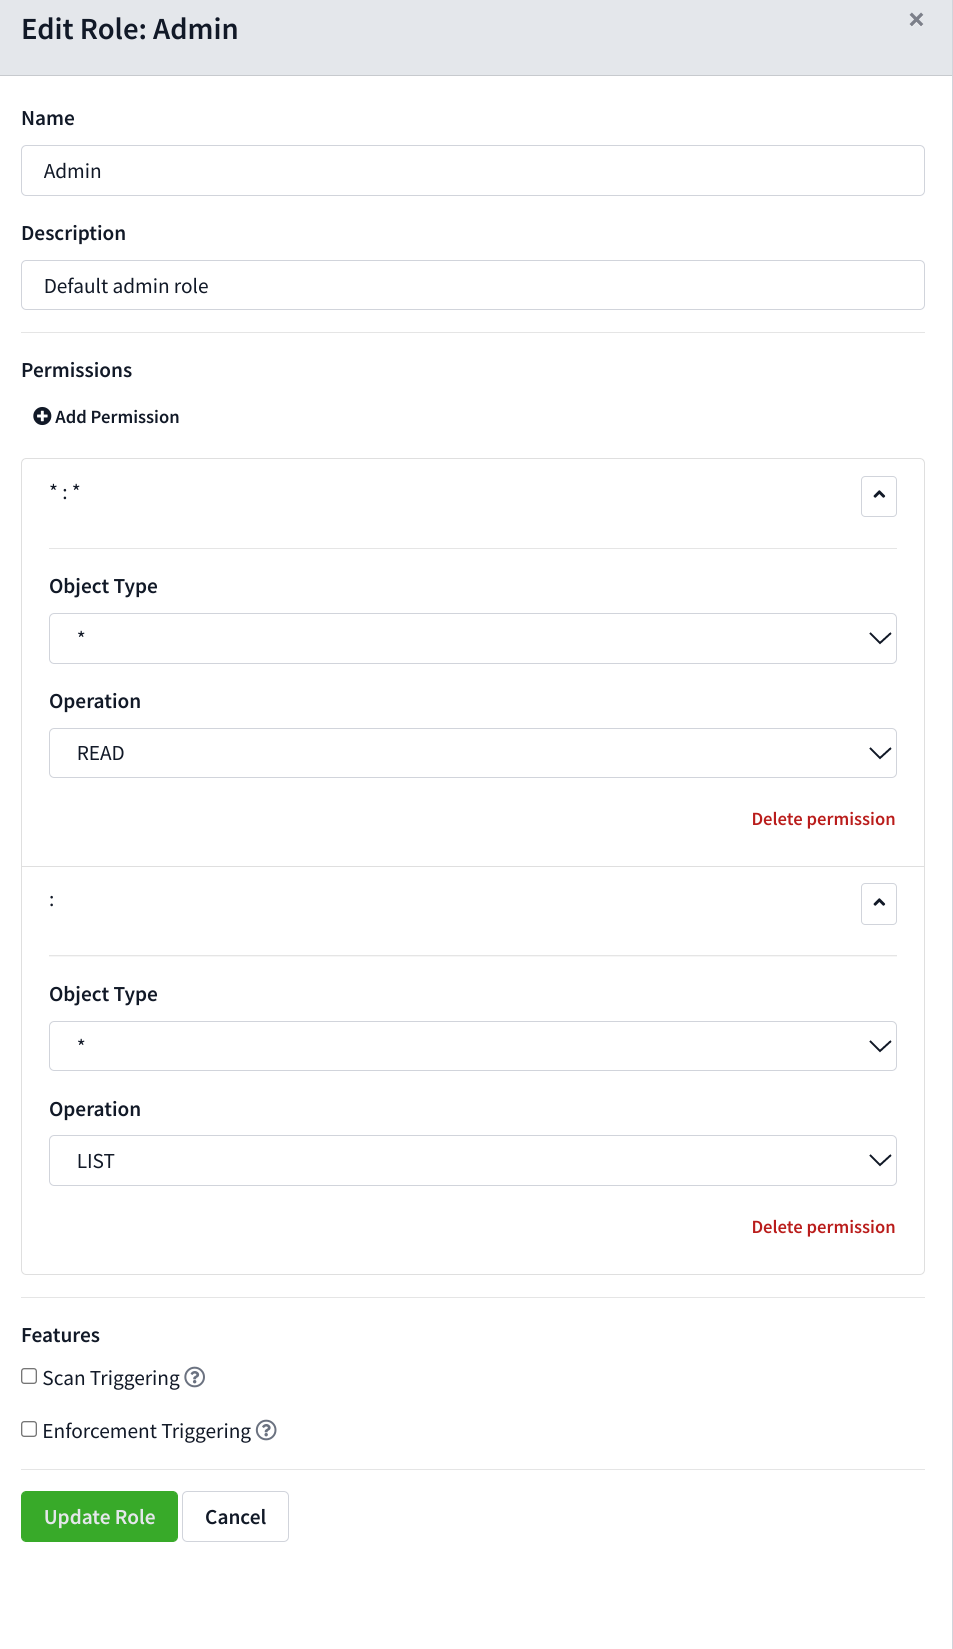Click the Update Role button
The image size is (953, 1649).
click(x=99, y=1516)
